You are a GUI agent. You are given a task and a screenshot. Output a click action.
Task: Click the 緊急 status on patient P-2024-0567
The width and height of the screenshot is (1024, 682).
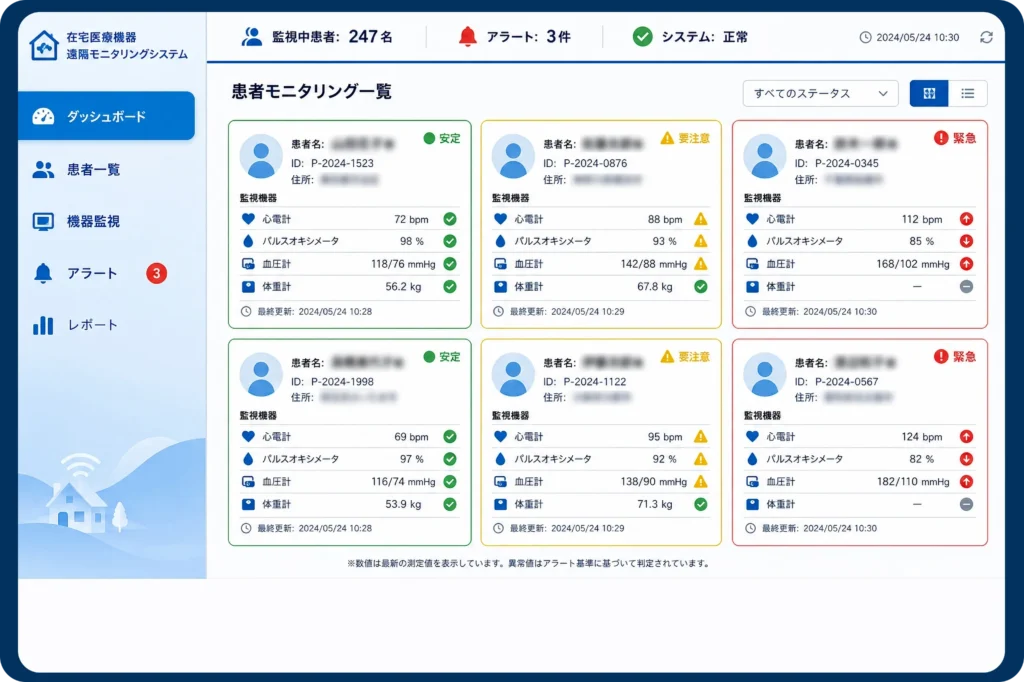(955, 357)
